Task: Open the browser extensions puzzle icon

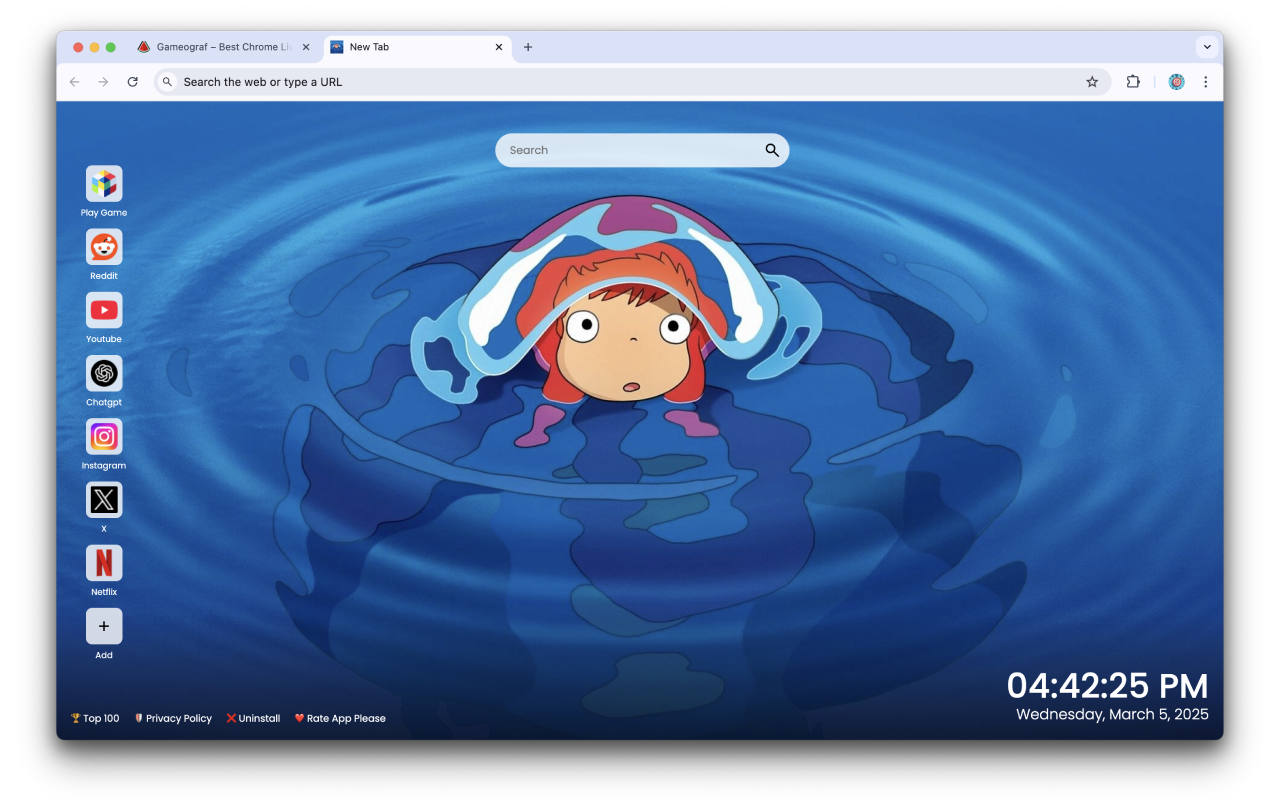Action: (1133, 81)
